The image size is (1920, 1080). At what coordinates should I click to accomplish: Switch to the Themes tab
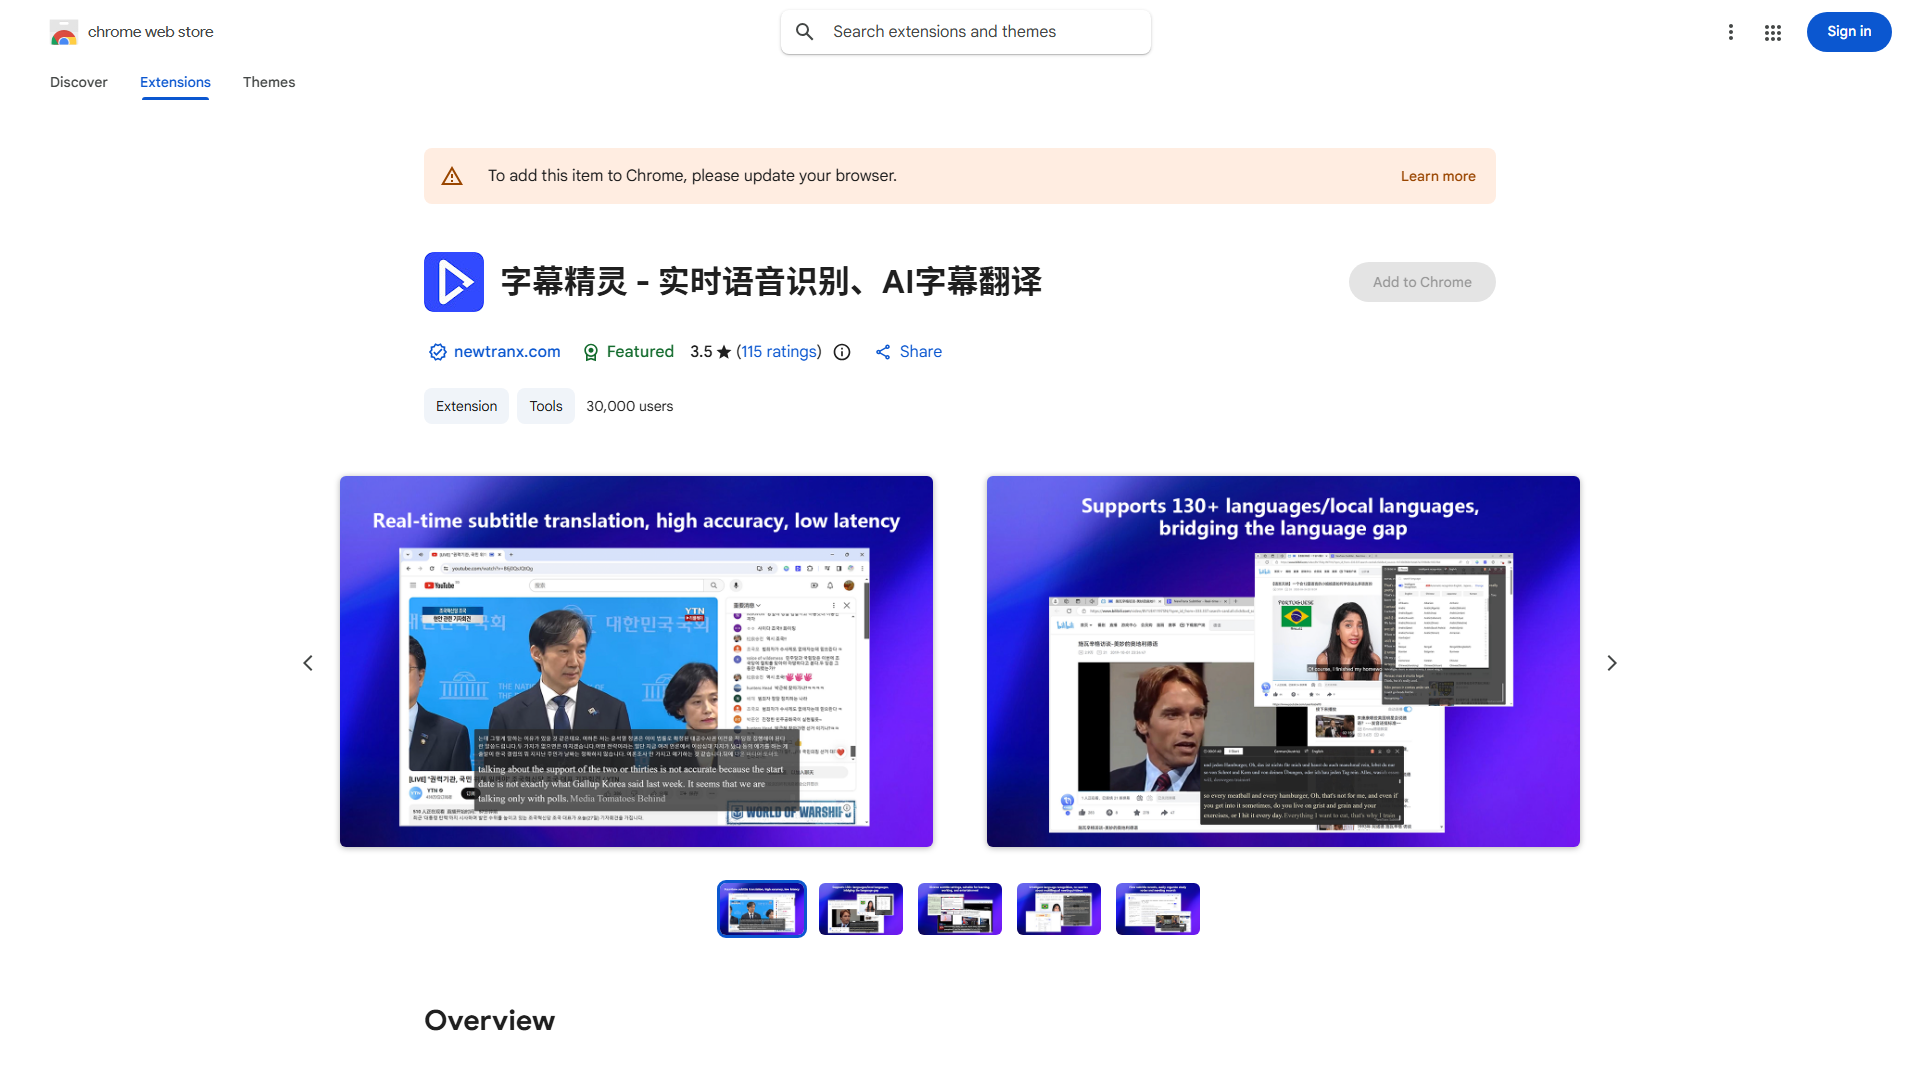pyautogui.click(x=268, y=82)
